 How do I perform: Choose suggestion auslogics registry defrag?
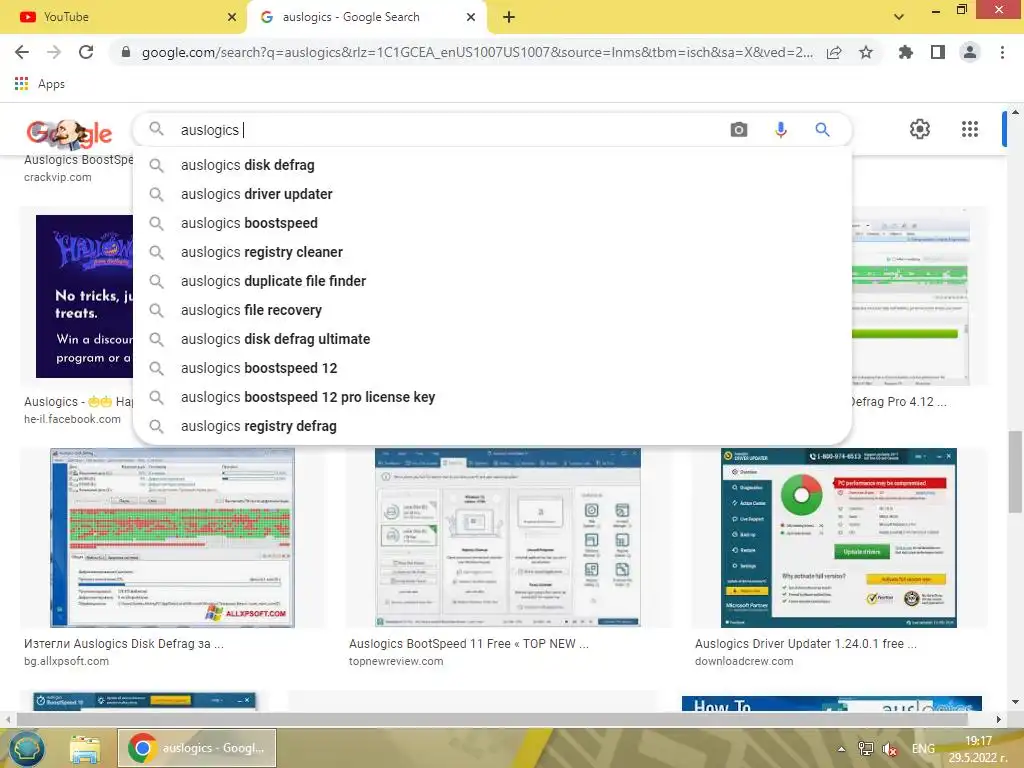(x=492, y=426)
